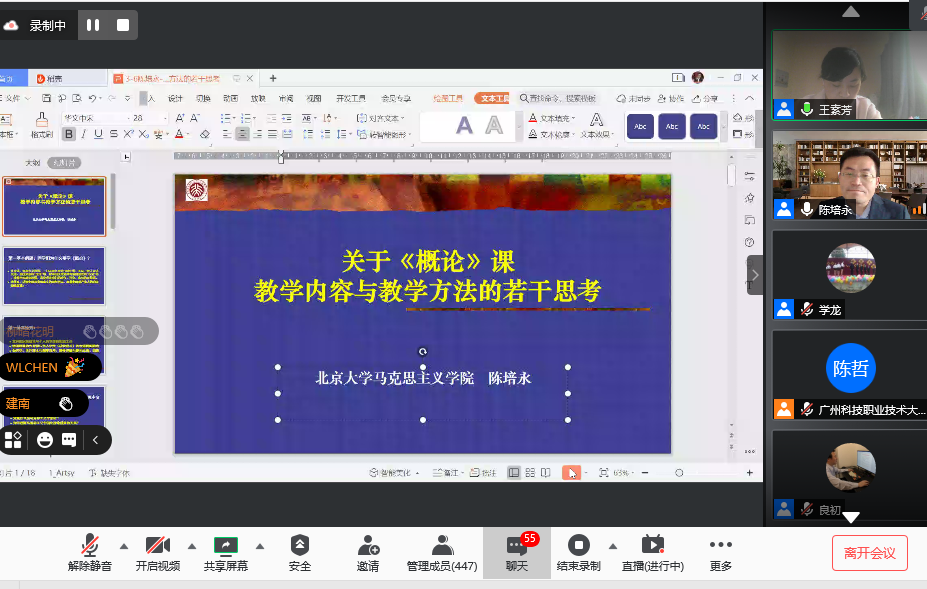Collapse the floating reaction bar chevron
Screen dimensions: 927x589
click(x=96, y=440)
